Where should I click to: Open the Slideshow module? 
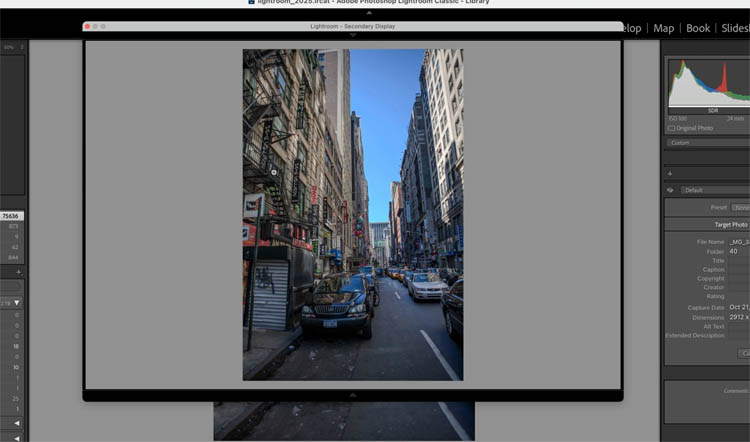click(735, 28)
